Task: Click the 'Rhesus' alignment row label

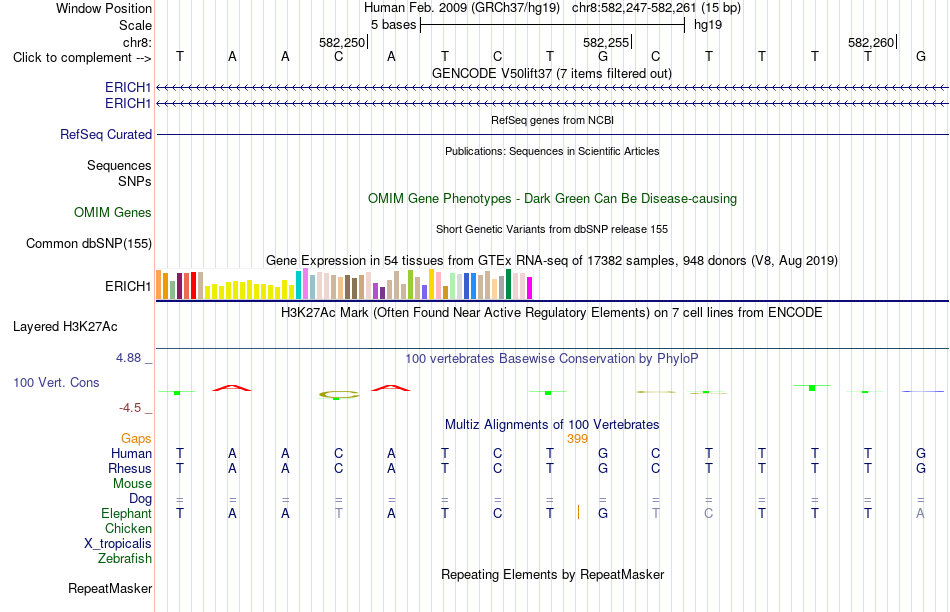Action: 130,468
